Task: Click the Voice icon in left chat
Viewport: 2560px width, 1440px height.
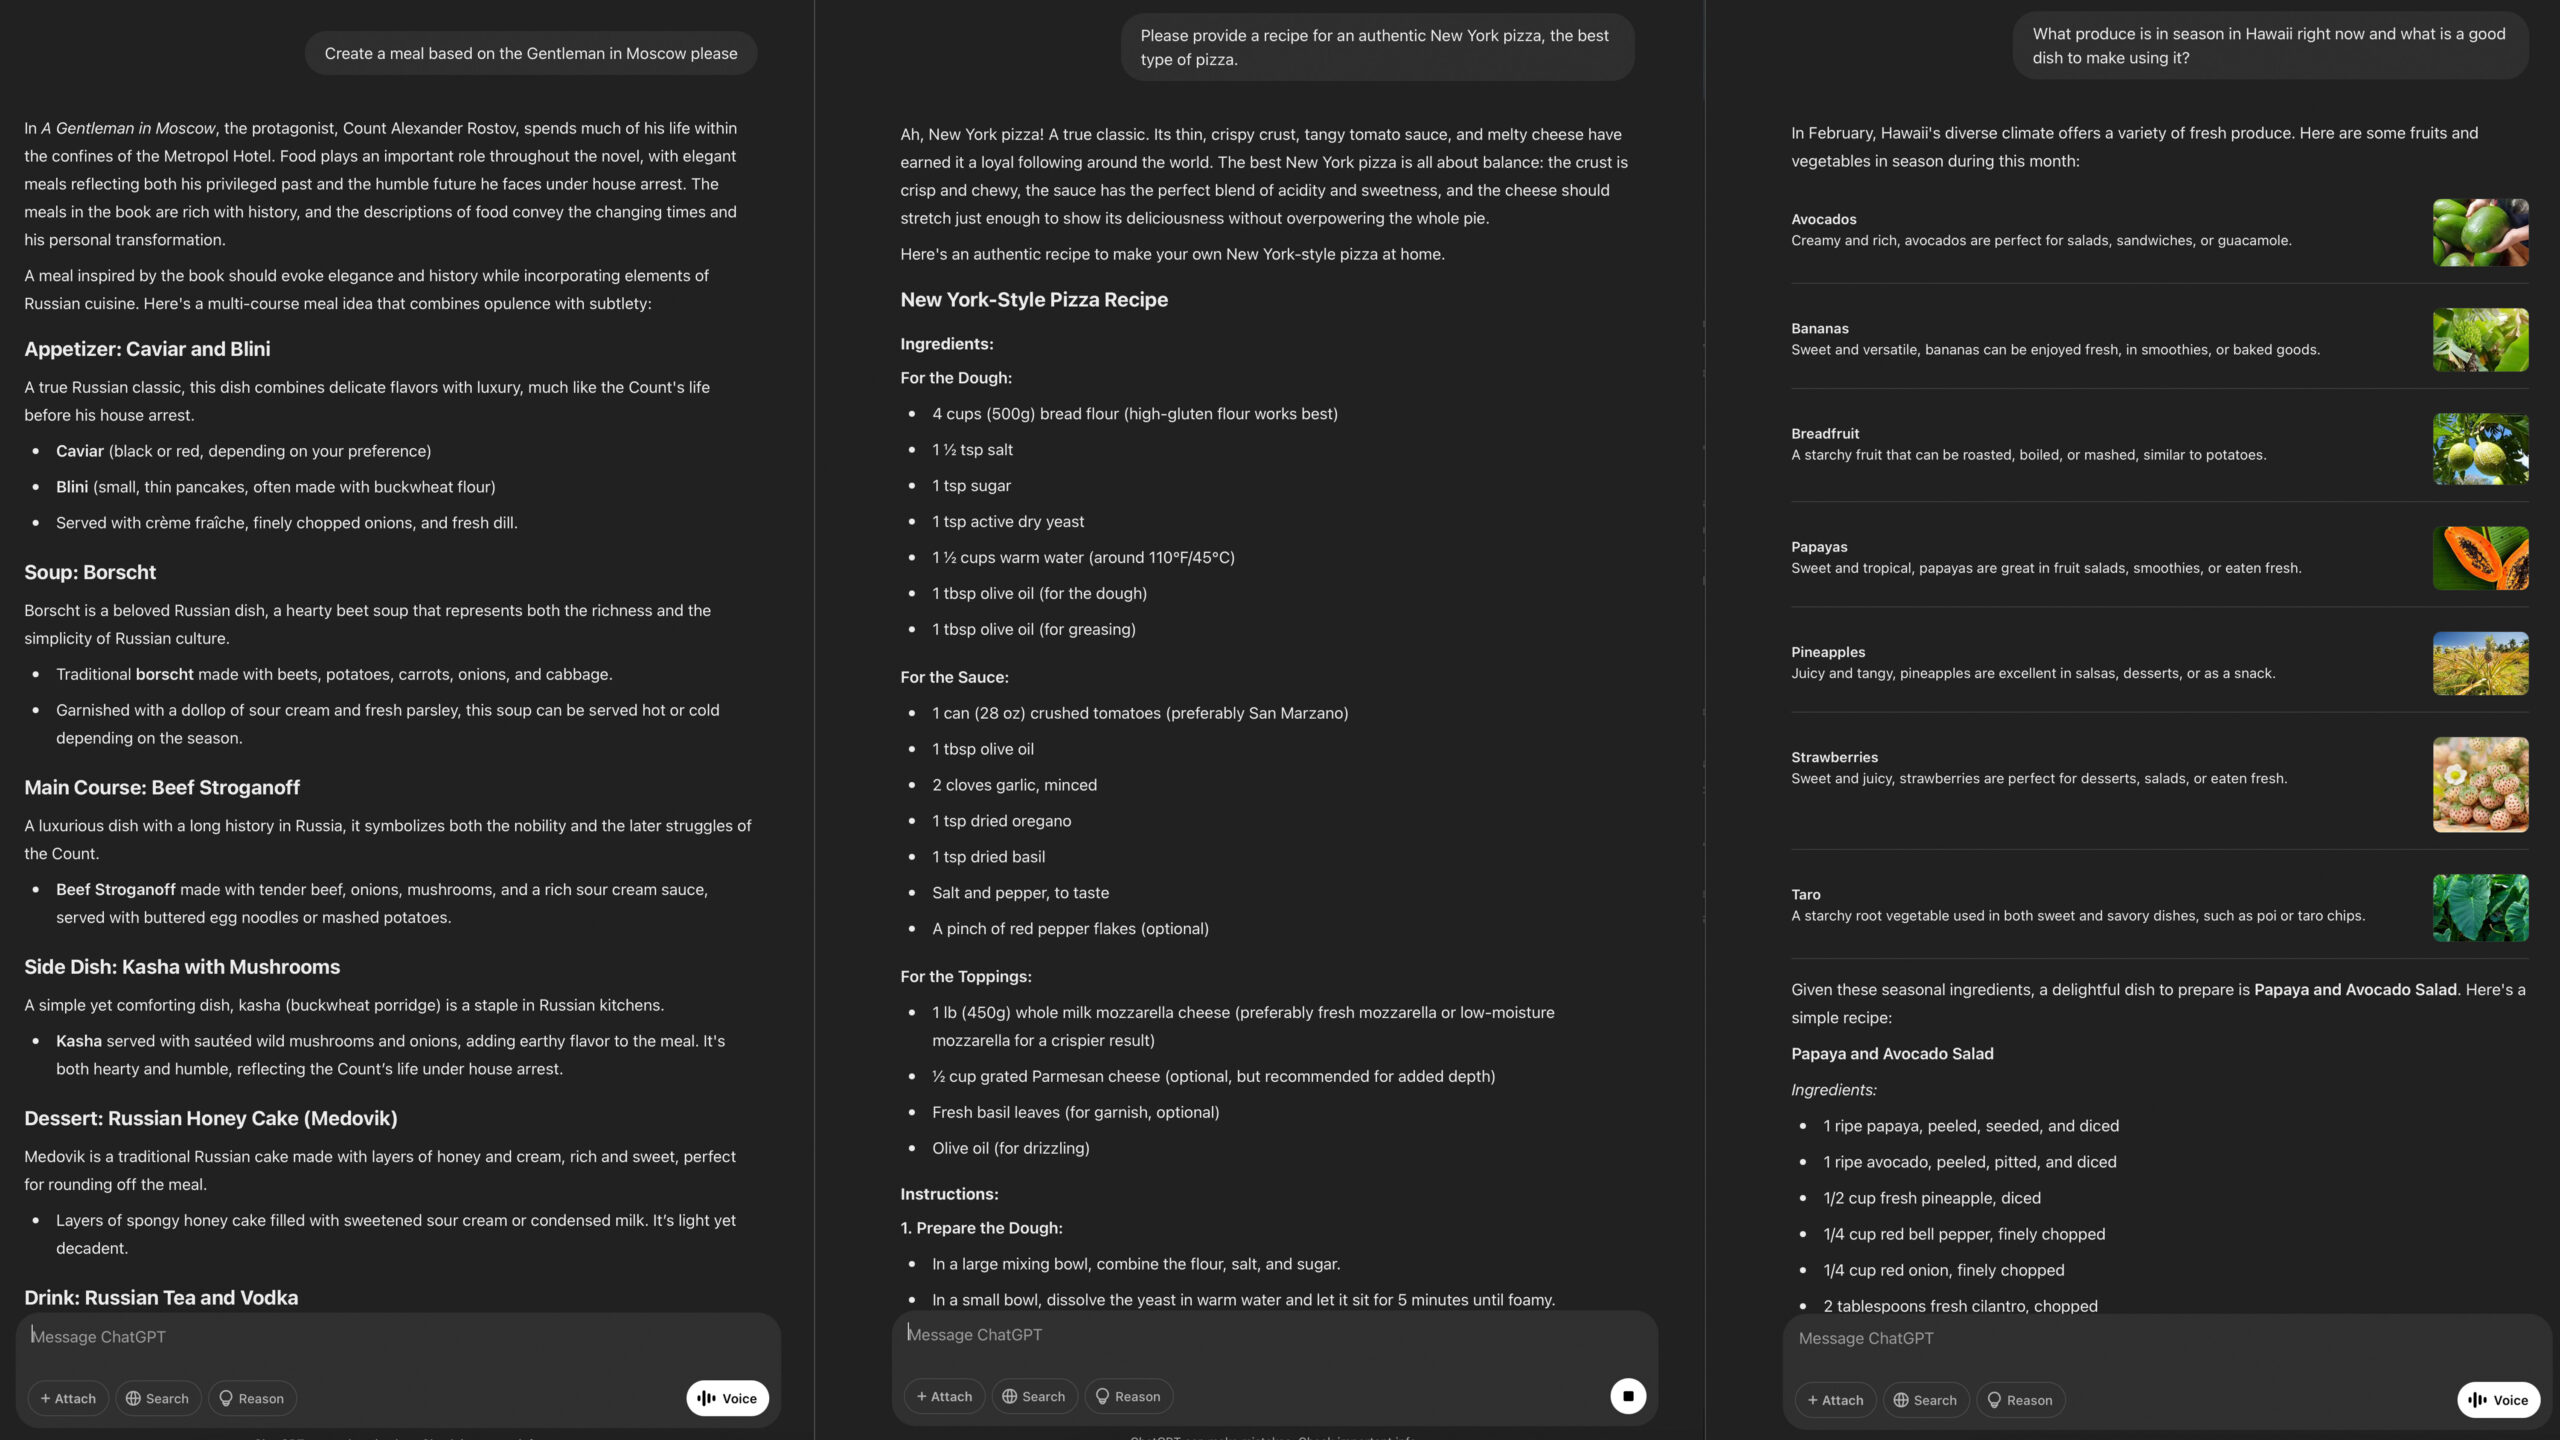Action: tap(726, 1398)
